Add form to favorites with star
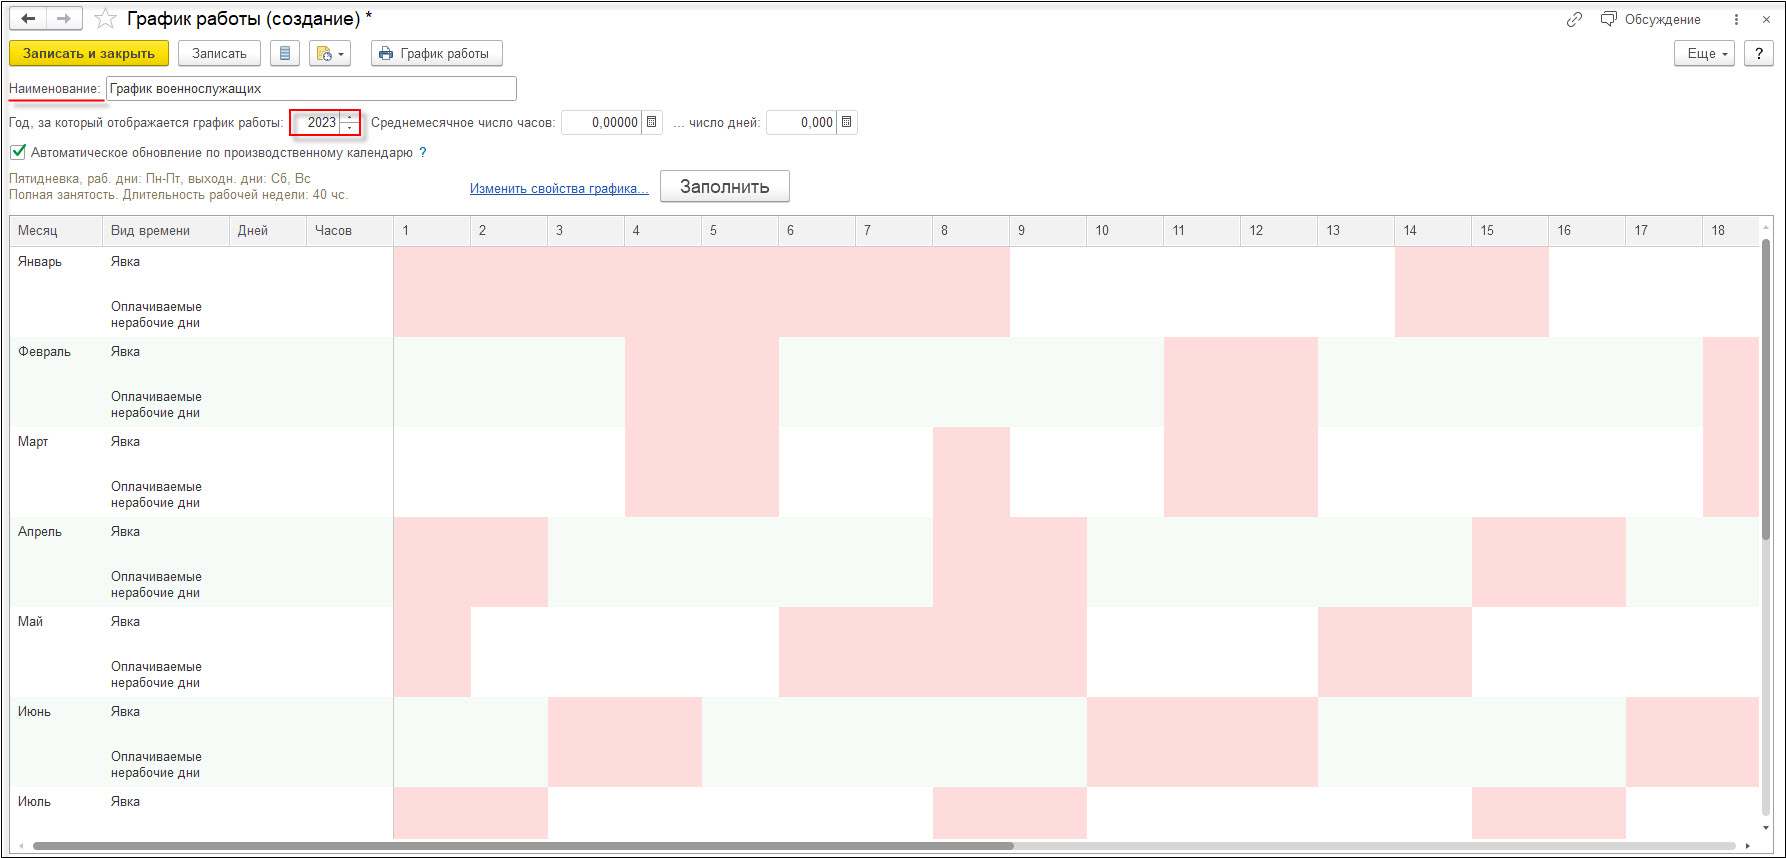1786x858 pixels. click(105, 19)
